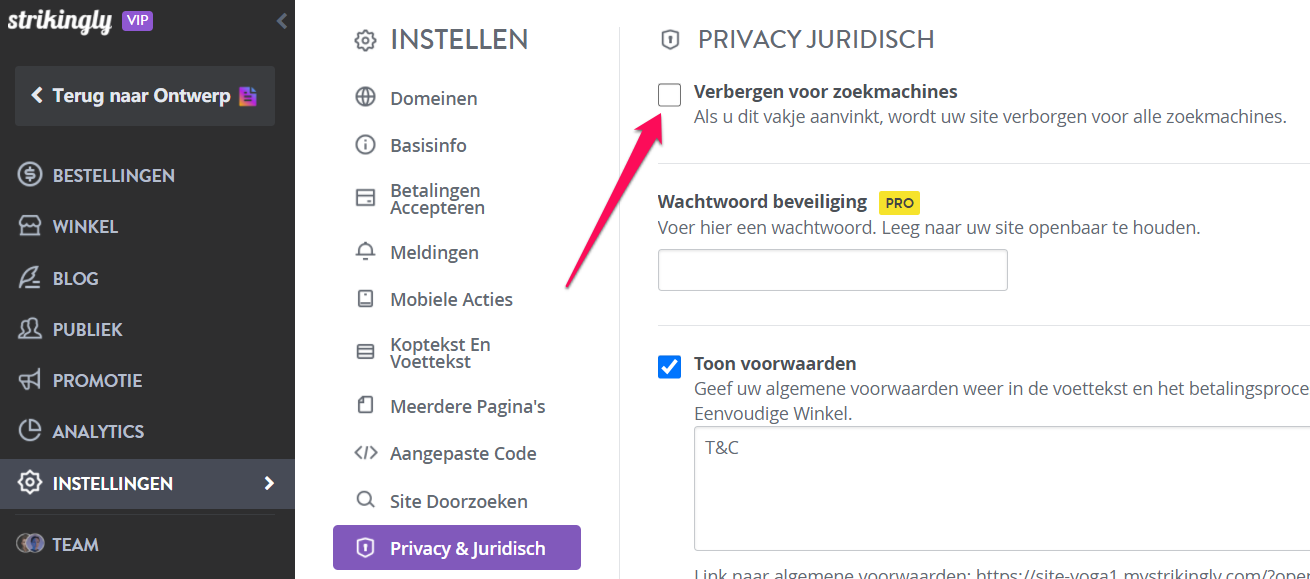Open Aangepaste Code via brackets icon
The width and height of the screenshot is (1310, 579).
tap(366, 453)
